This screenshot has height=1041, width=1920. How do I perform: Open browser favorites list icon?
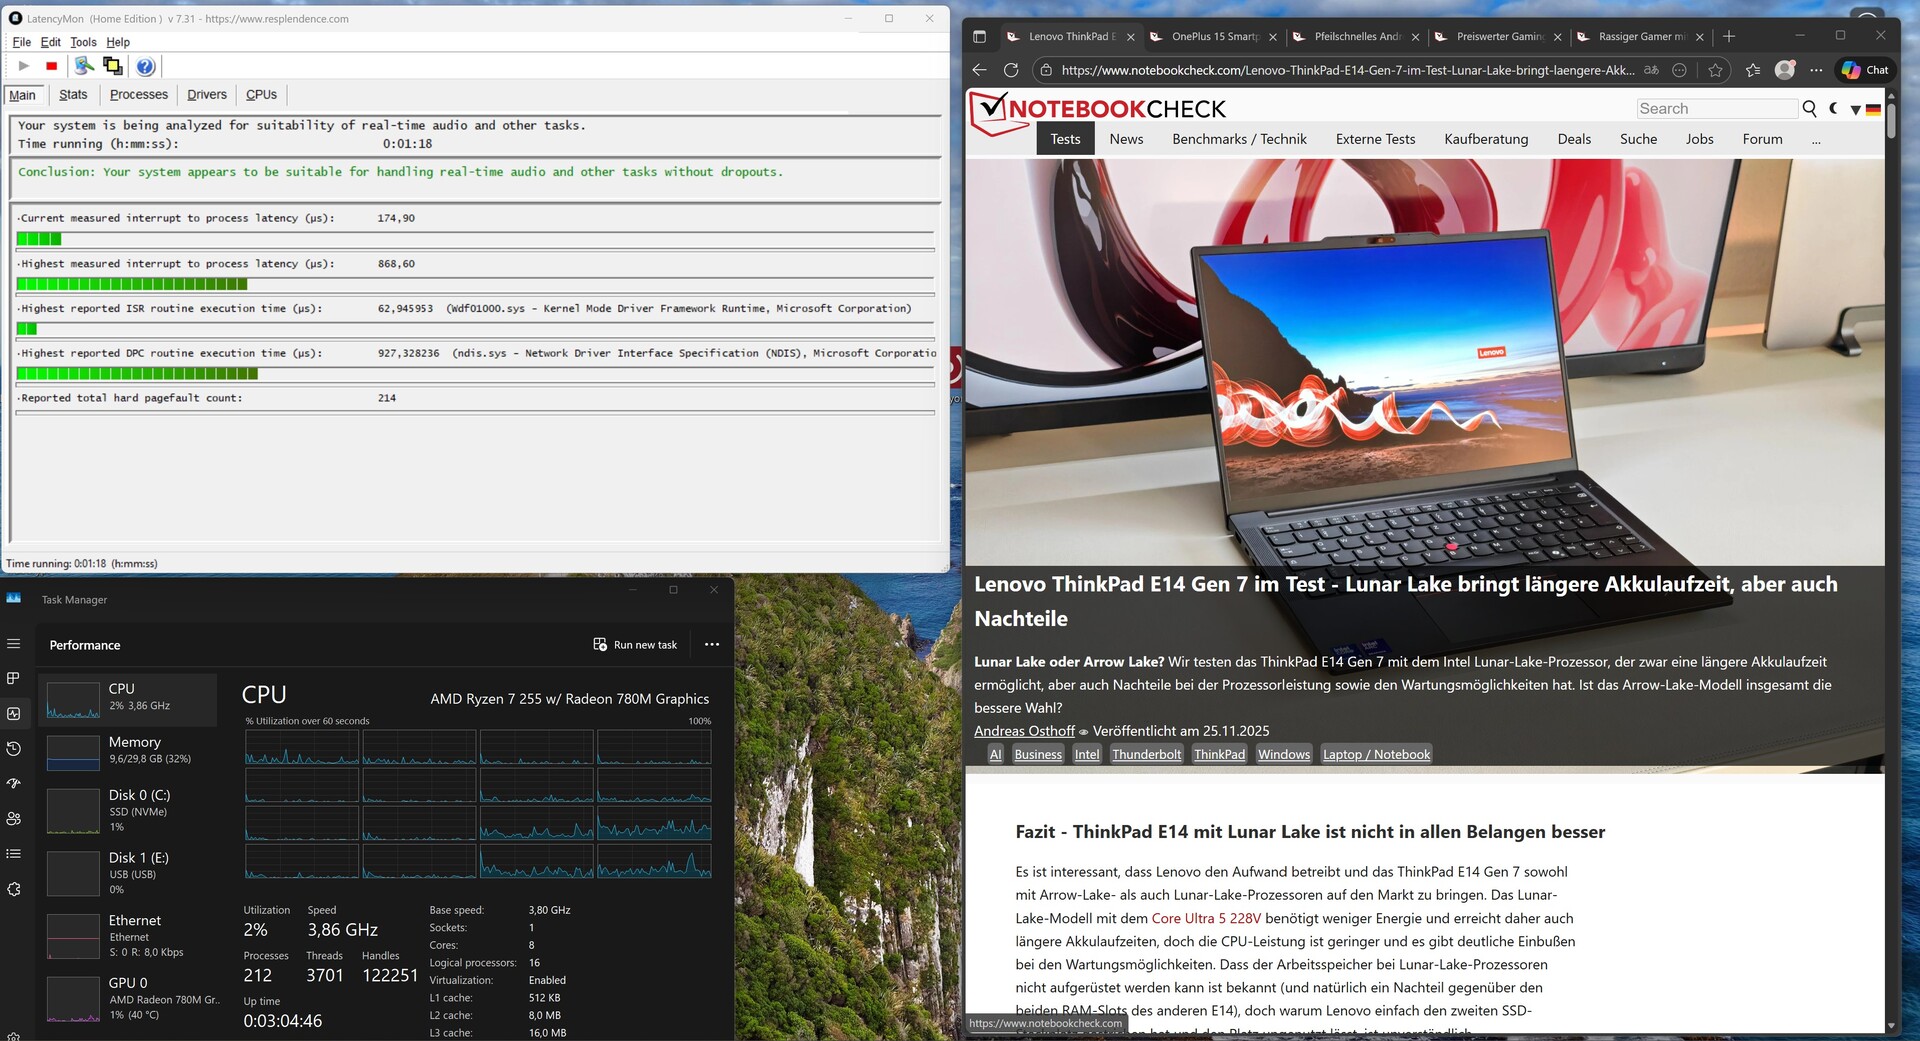click(x=1753, y=70)
